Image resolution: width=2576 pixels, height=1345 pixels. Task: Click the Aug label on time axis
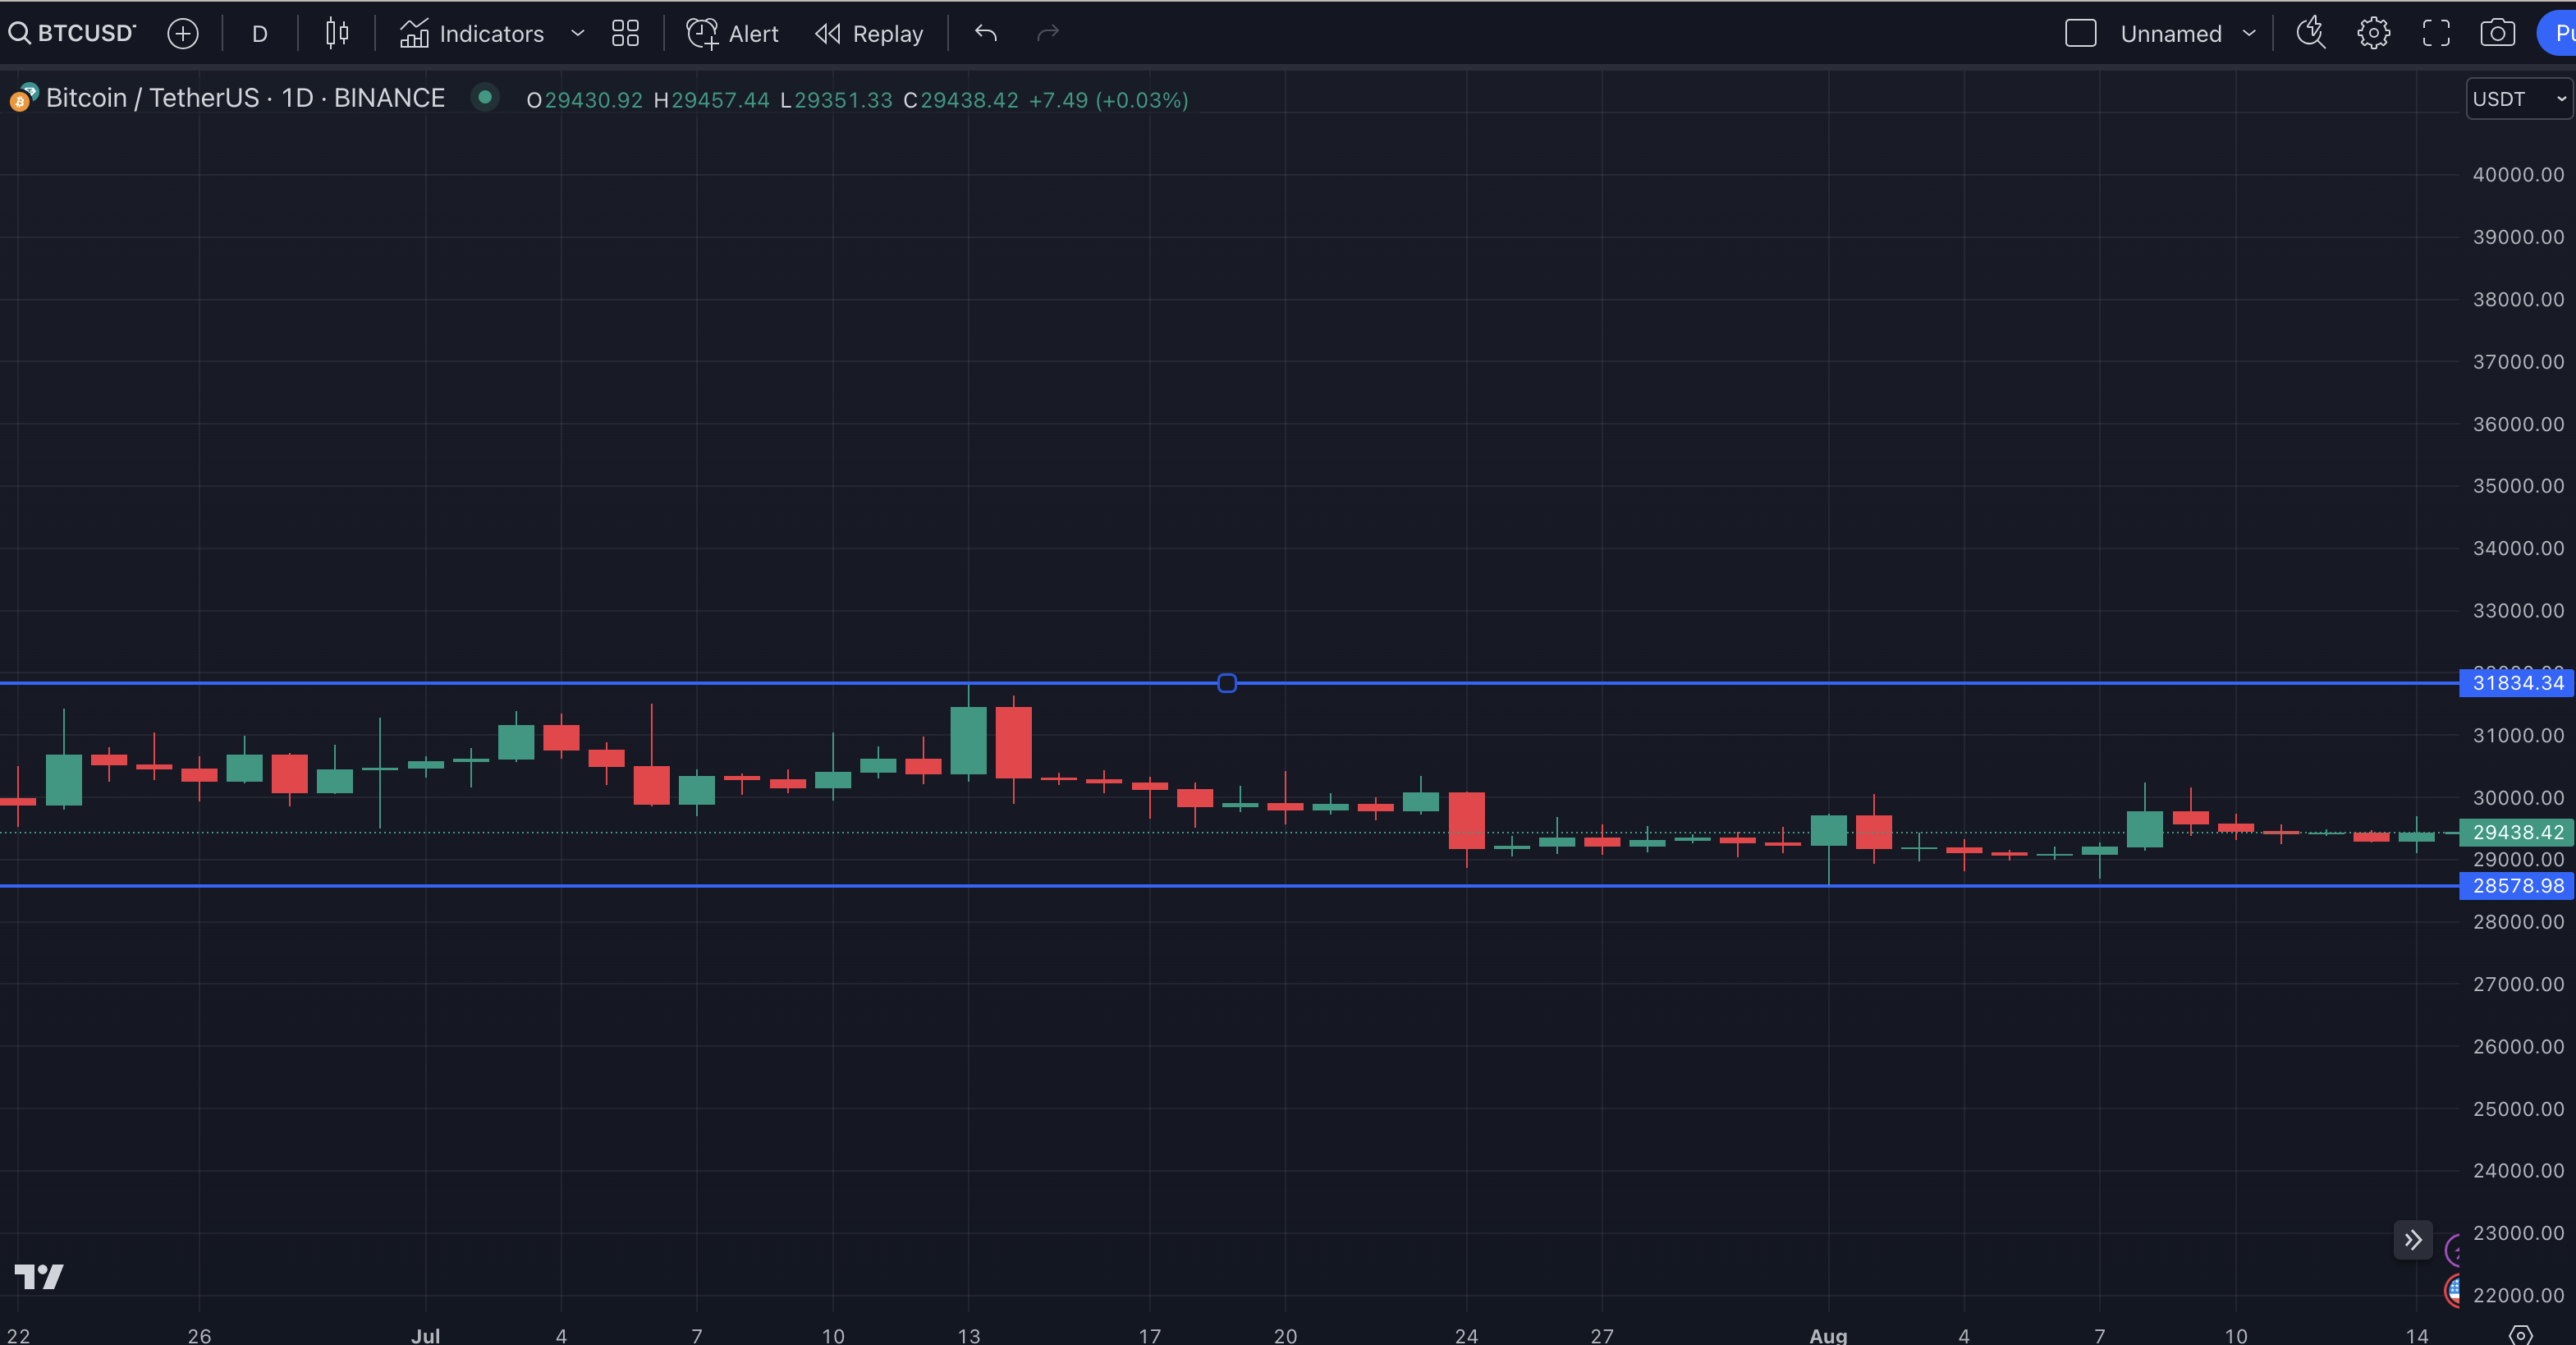(x=1828, y=1335)
